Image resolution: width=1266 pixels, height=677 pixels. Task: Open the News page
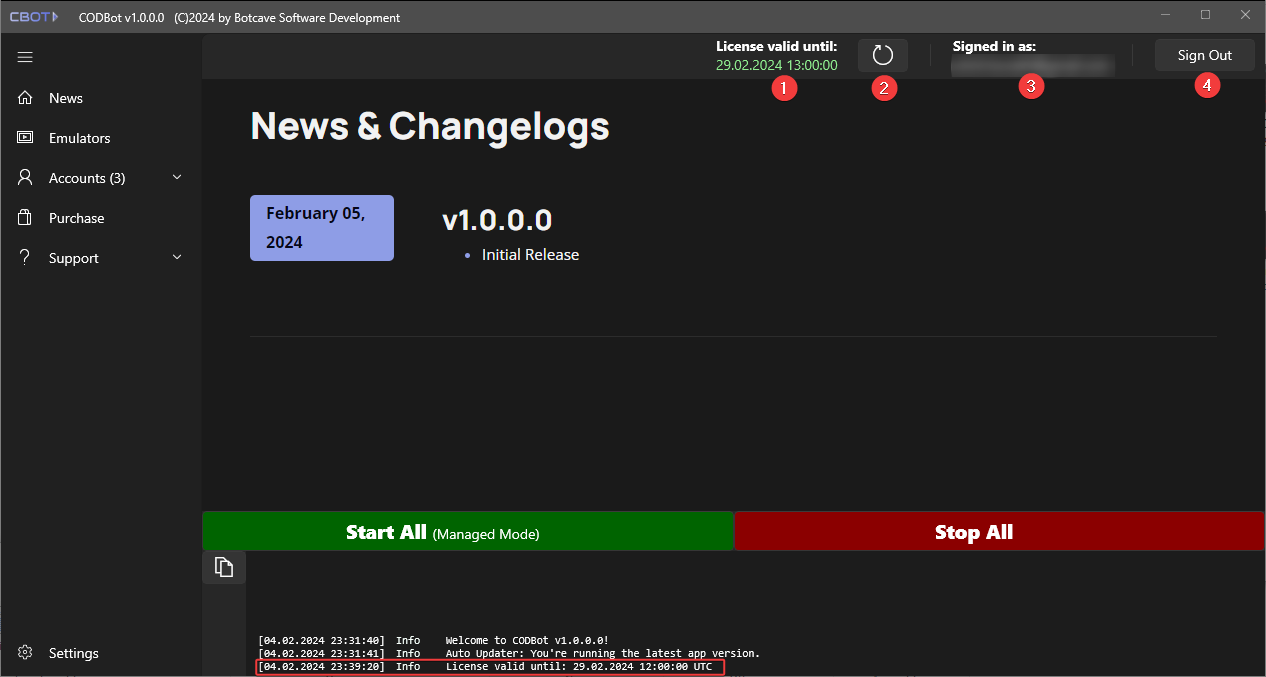(x=66, y=98)
